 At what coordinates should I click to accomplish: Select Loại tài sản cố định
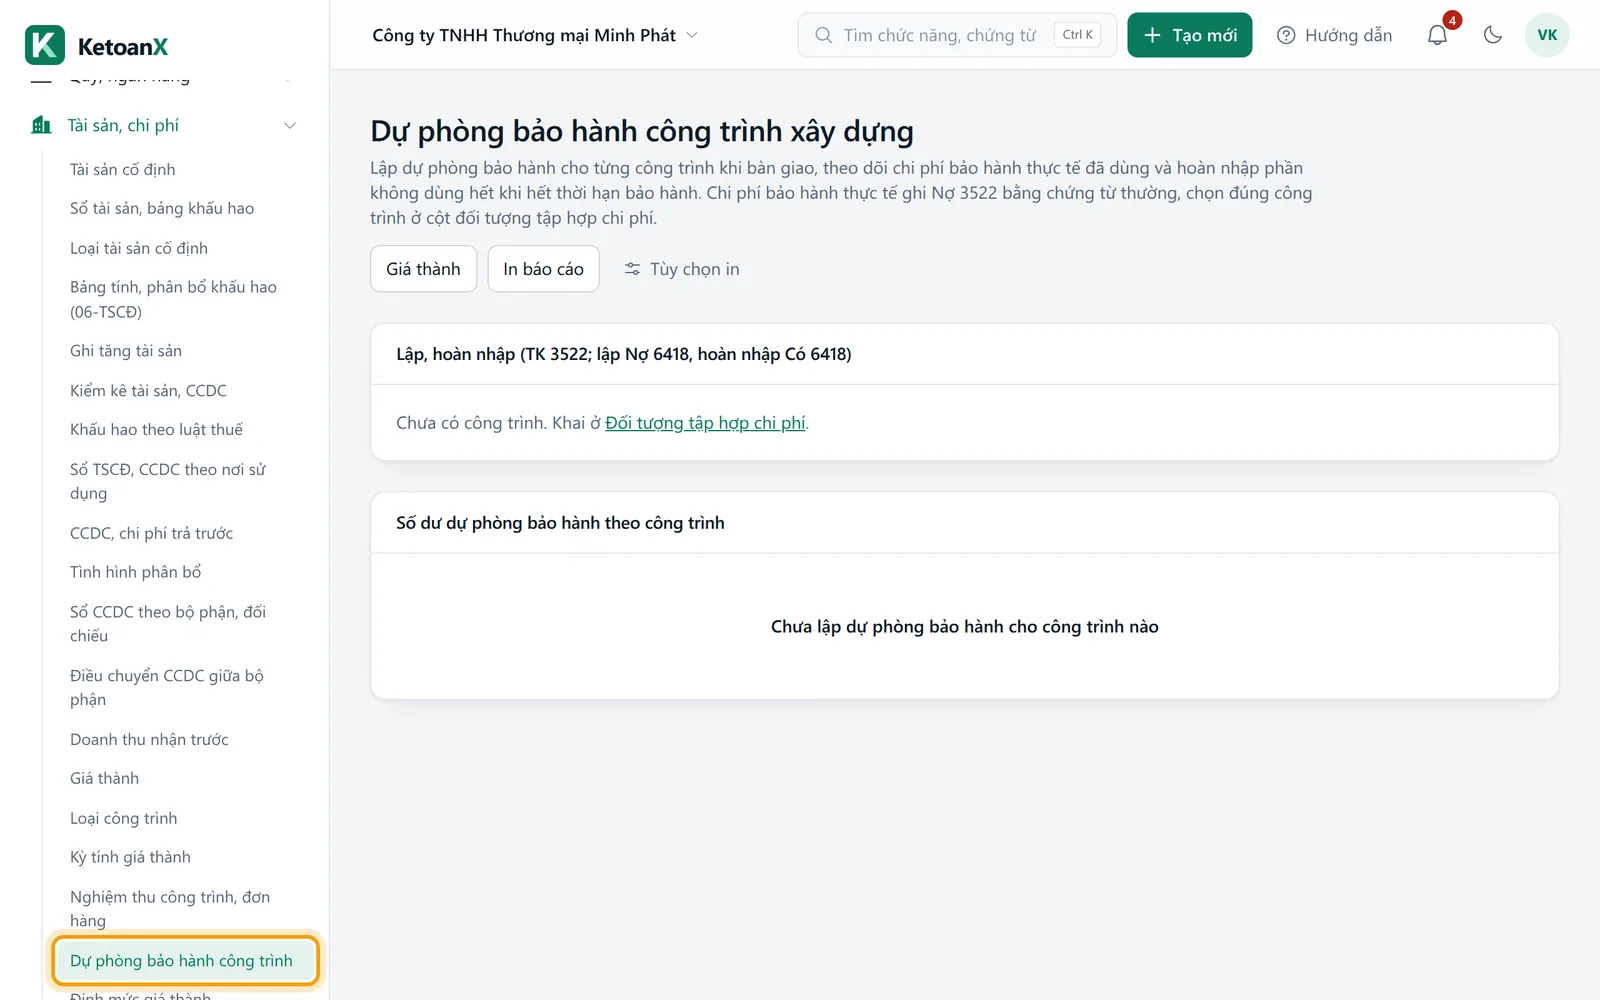click(x=139, y=248)
